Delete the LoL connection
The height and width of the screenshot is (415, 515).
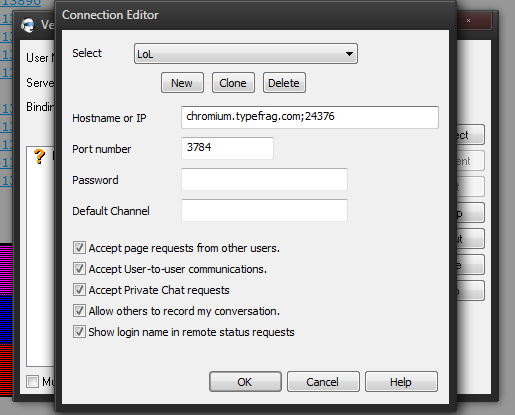[284, 83]
